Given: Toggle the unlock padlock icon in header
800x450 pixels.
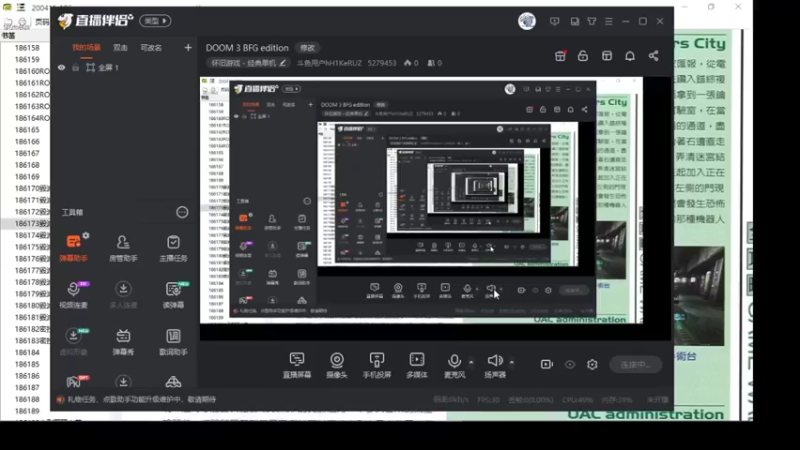Looking at the screenshot, I should (583, 56).
